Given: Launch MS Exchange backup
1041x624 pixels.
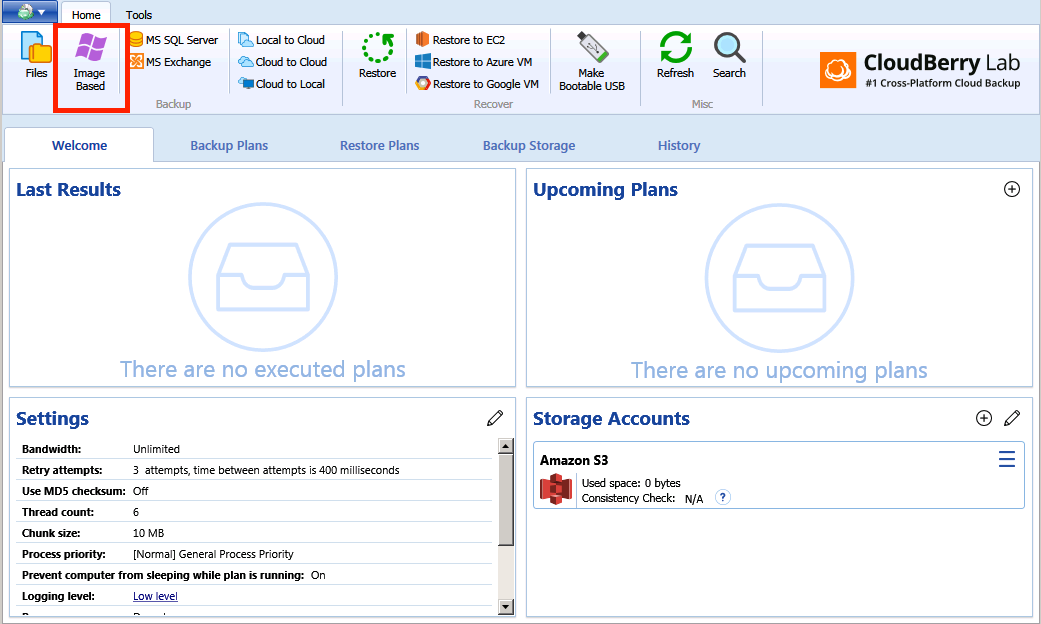Looking at the screenshot, I should click(x=171, y=62).
